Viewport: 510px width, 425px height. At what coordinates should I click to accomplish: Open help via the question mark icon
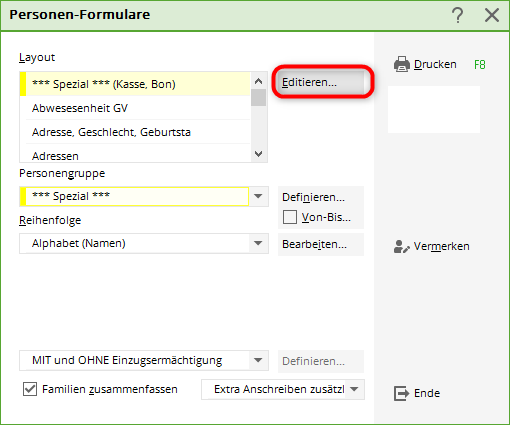coord(458,15)
